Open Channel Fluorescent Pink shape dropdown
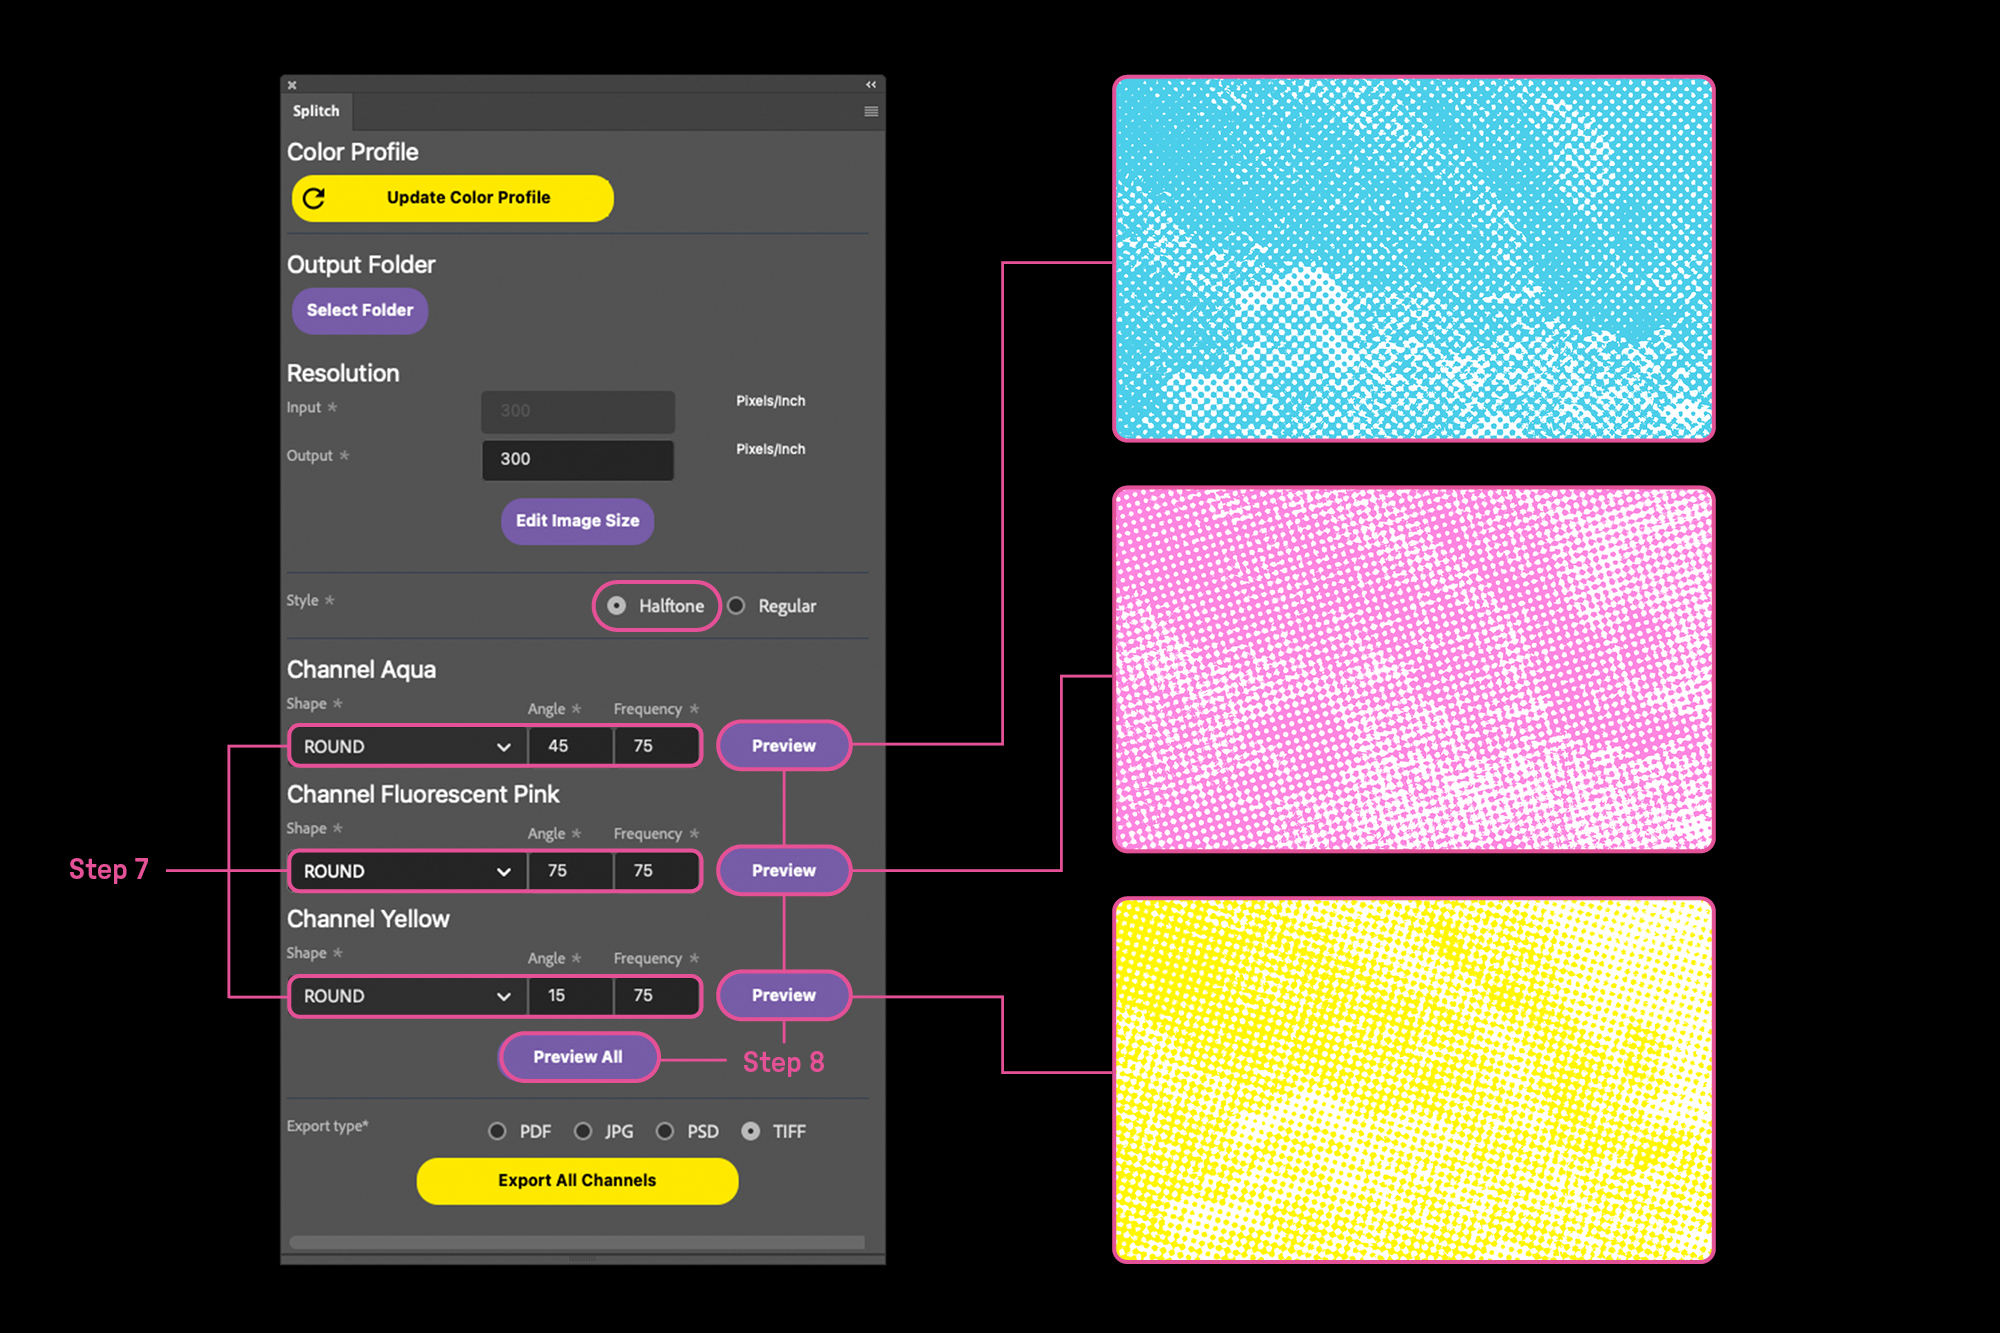Image resolution: width=2000 pixels, height=1333 pixels. pyautogui.click(x=407, y=871)
